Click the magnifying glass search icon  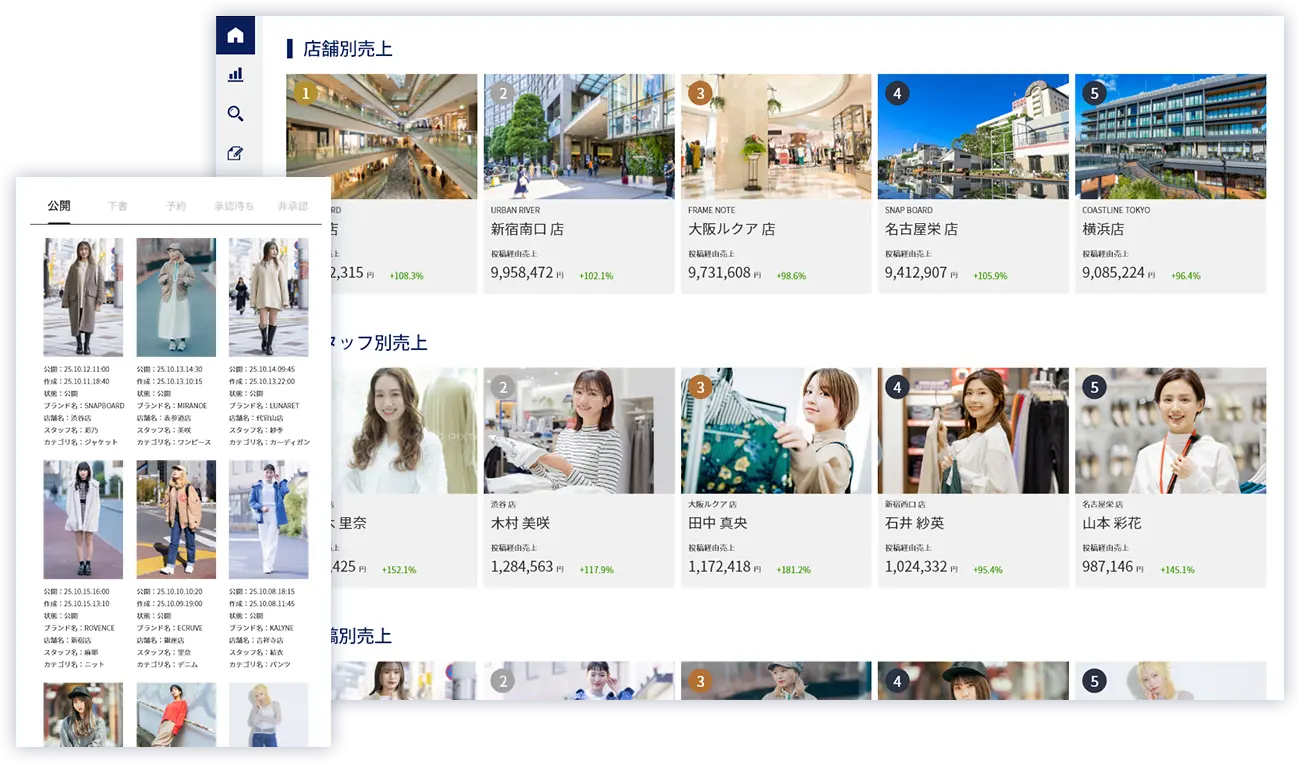point(235,114)
